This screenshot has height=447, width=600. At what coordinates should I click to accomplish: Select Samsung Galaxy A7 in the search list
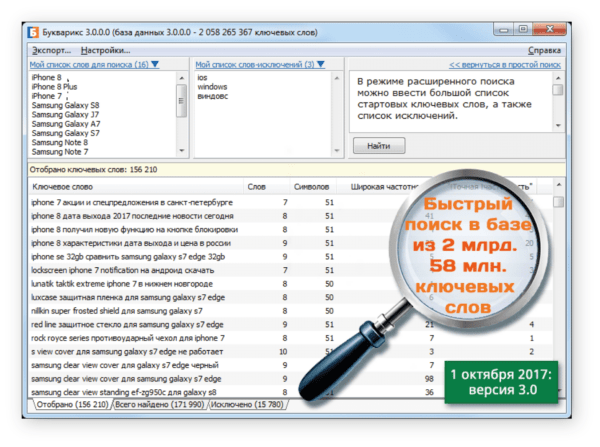66,124
